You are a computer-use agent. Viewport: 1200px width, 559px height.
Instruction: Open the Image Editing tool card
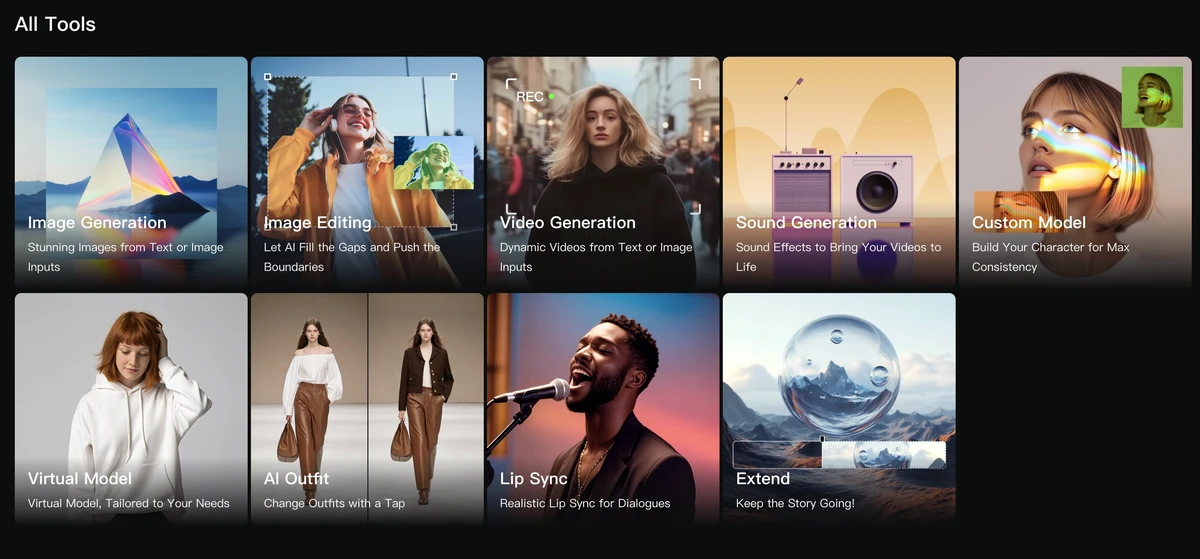point(367,173)
